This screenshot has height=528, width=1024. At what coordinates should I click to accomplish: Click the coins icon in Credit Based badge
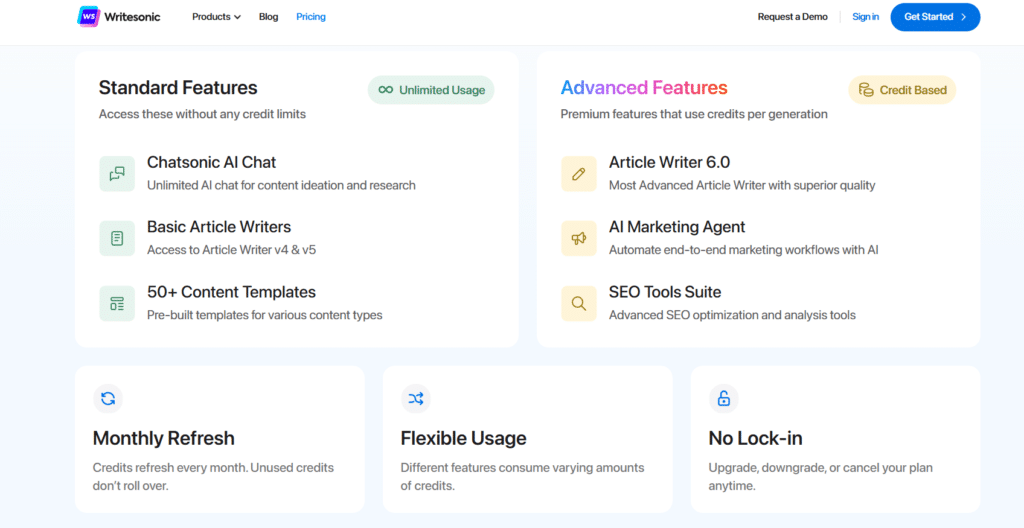(866, 90)
